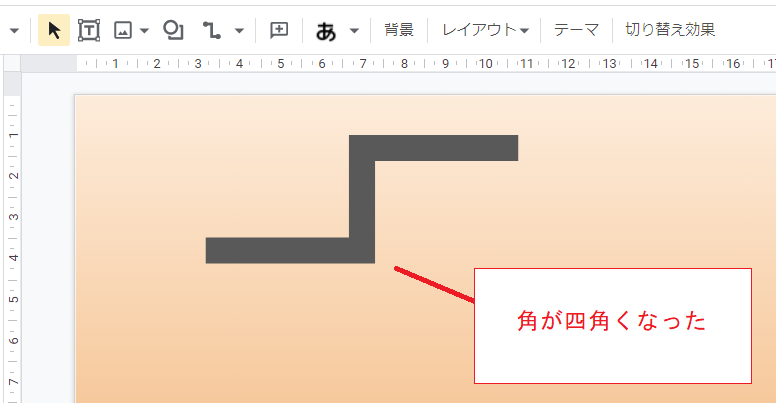Screen dimensions: 776x403
Task: Open the 背景 background settings
Action: click(x=399, y=30)
